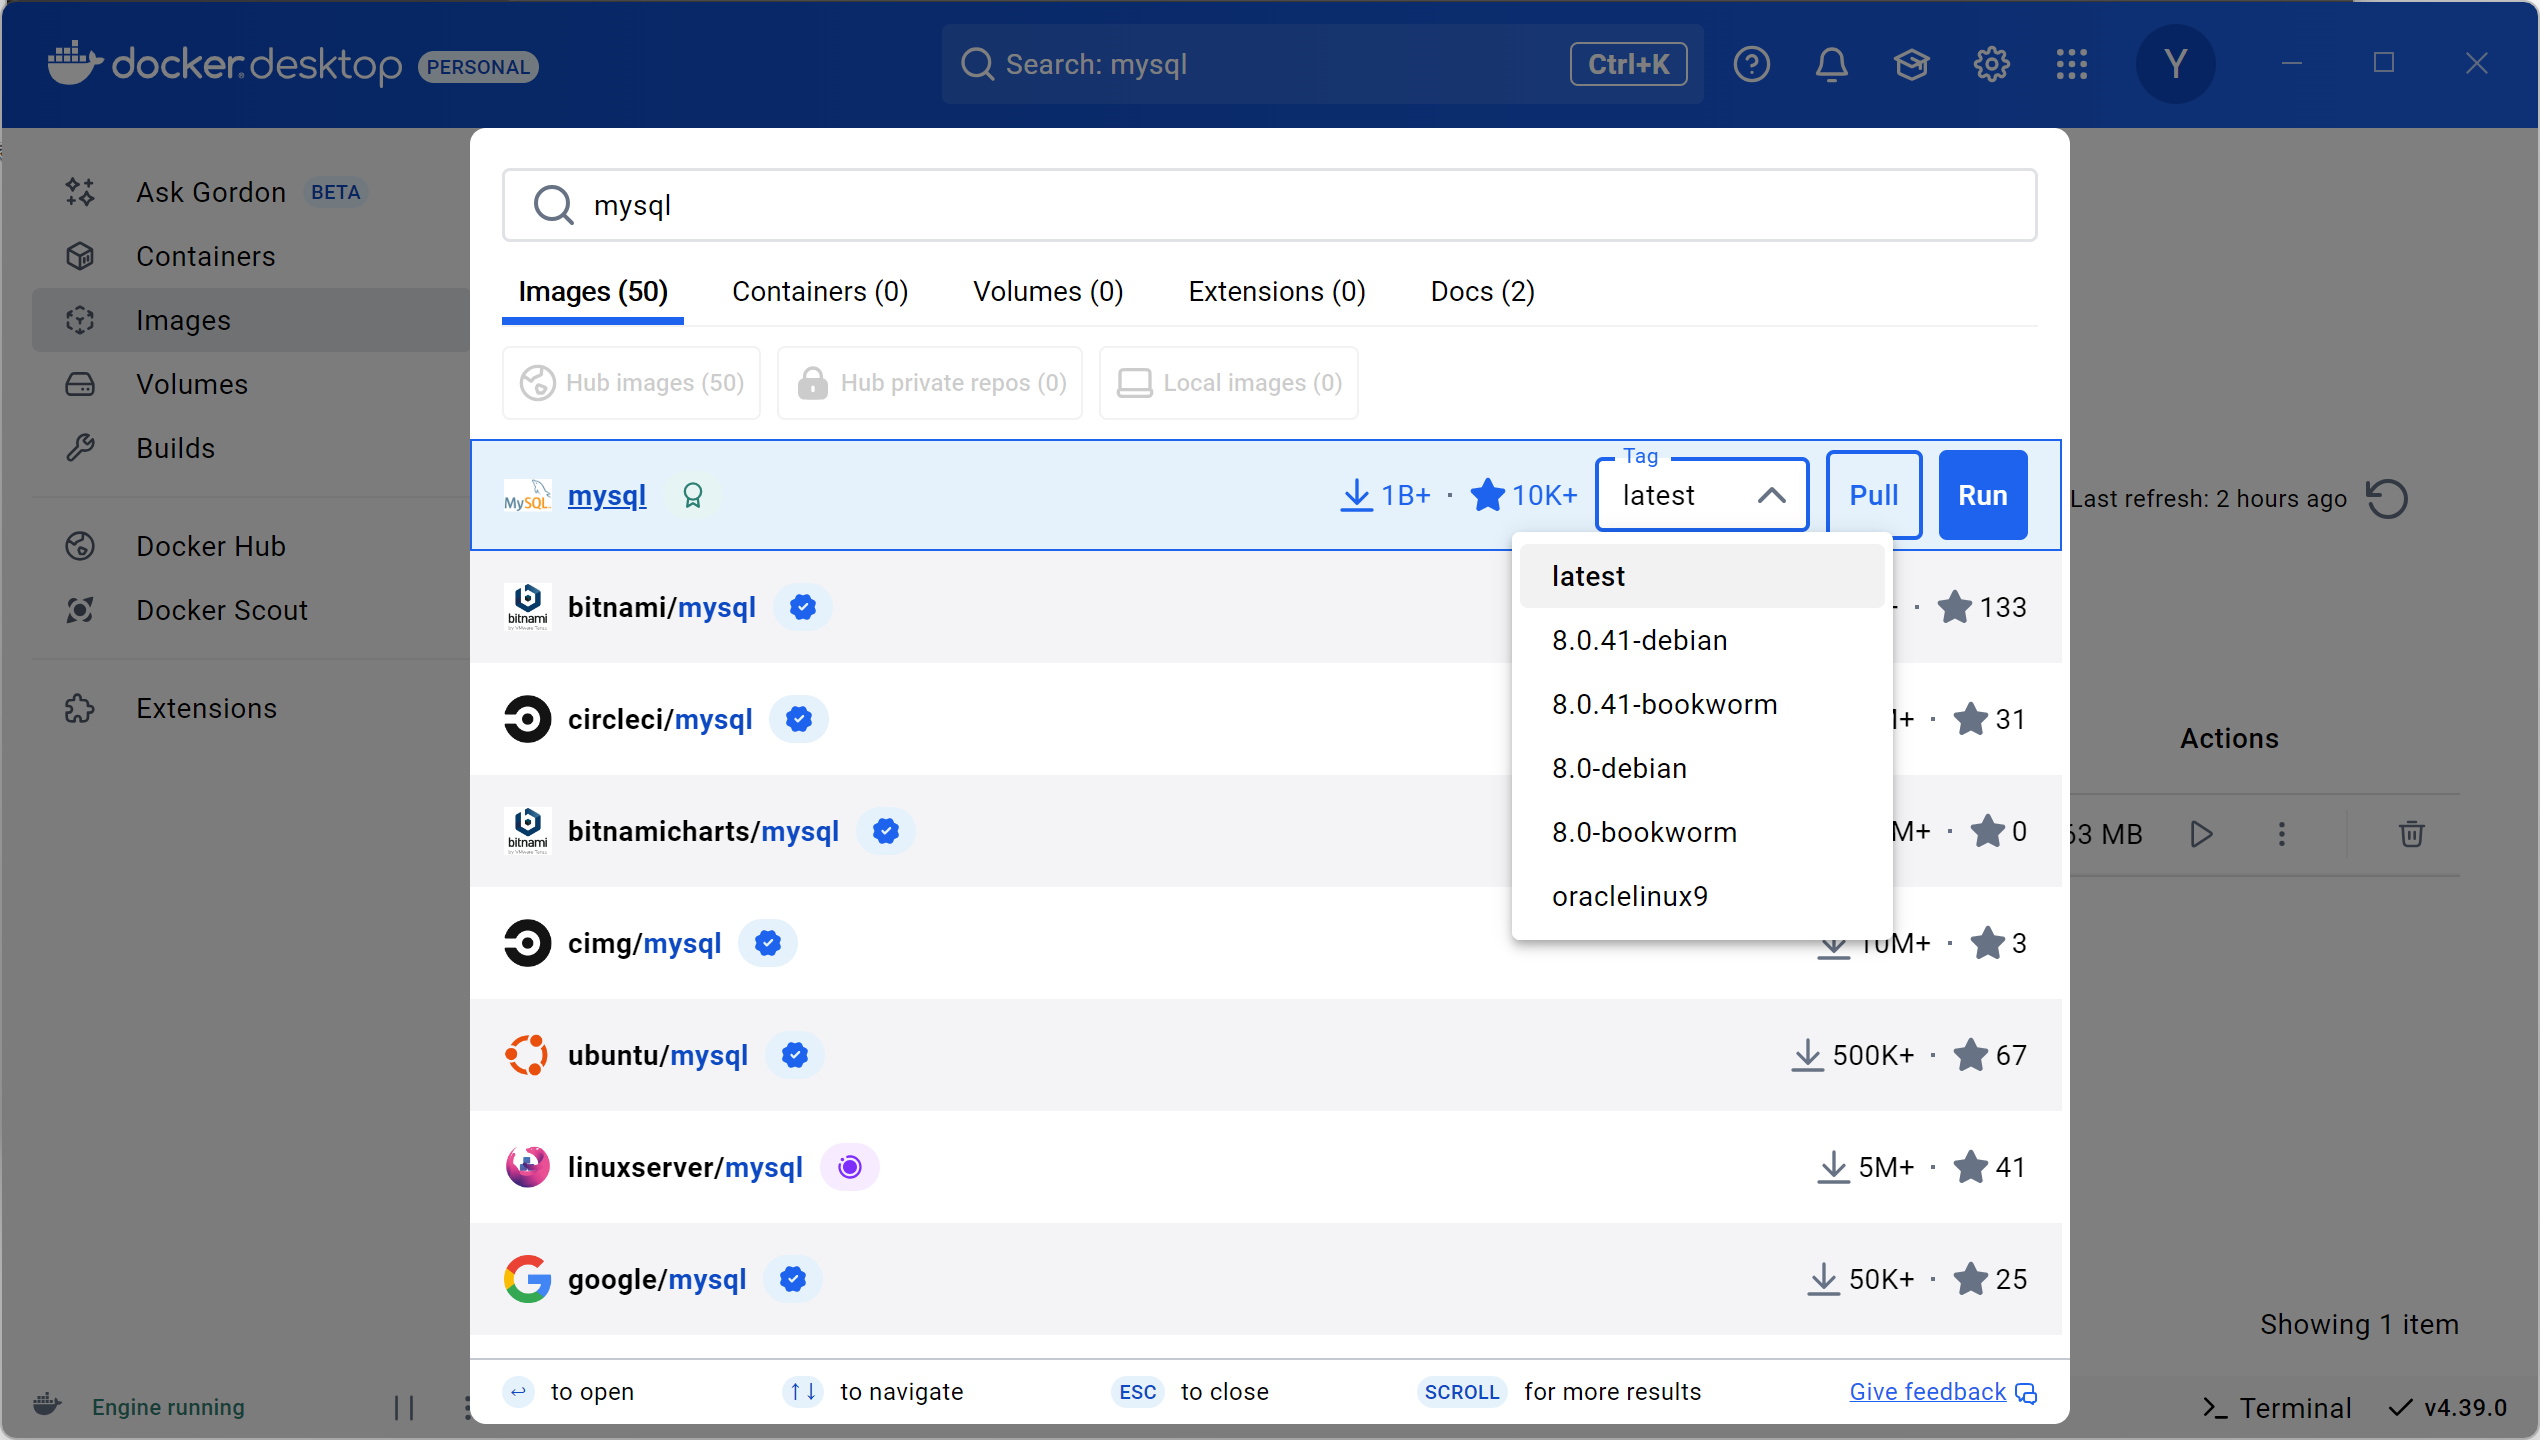The height and width of the screenshot is (1440, 2540).
Task: Toggle the Hub images filter
Action: tap(631, 383)
